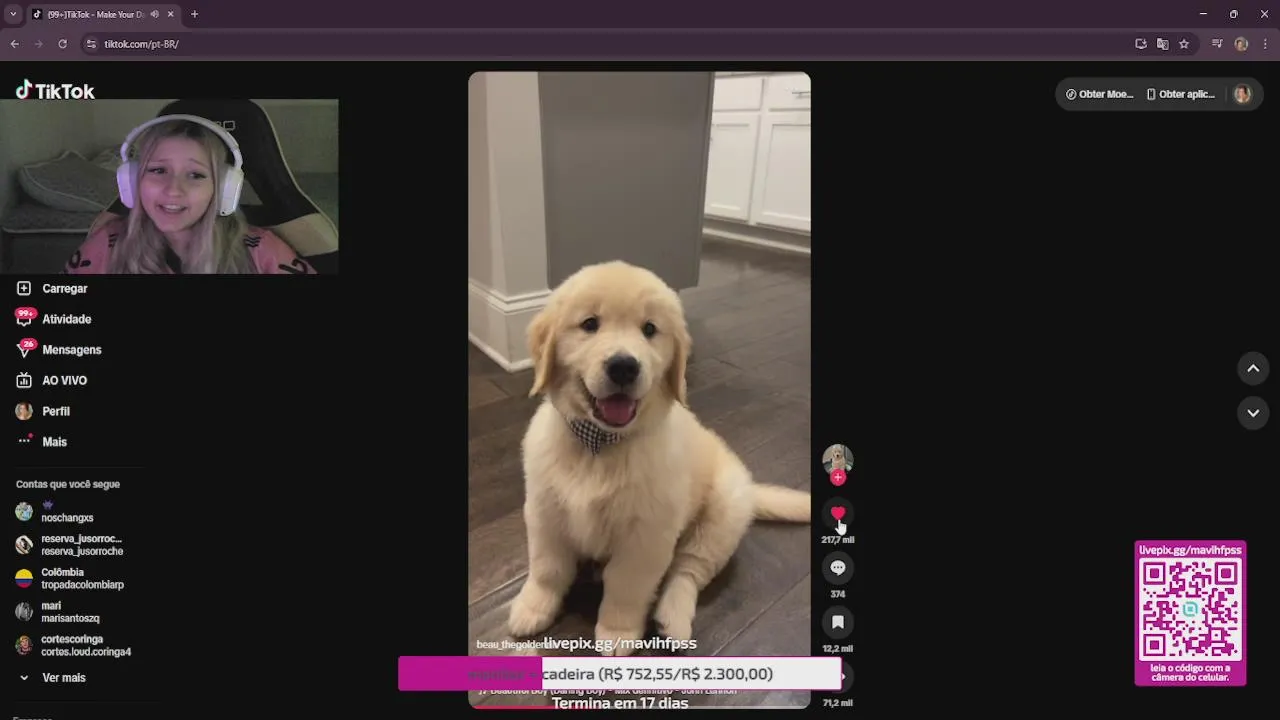The width and height of the screenshot is (1280, 720).
Task: Click the TikTok logo
Action: [55, 90]
